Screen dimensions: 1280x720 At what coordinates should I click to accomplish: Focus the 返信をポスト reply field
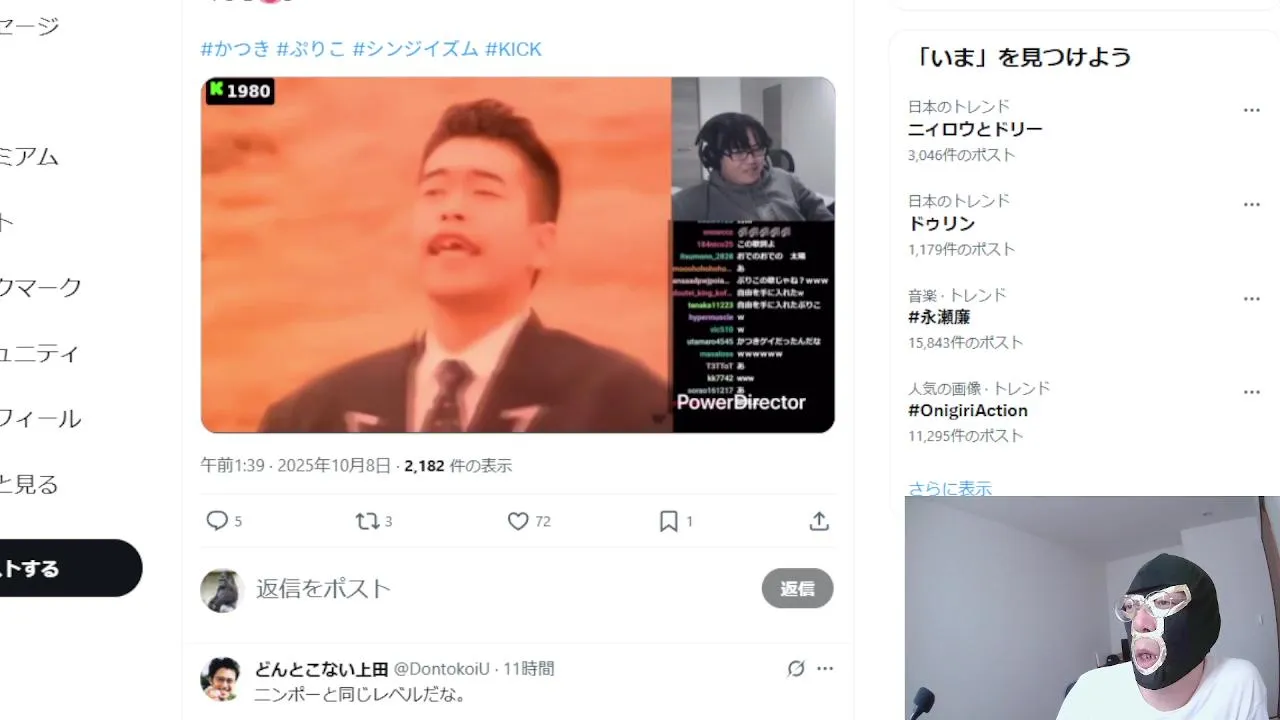(x=500, y=588)
